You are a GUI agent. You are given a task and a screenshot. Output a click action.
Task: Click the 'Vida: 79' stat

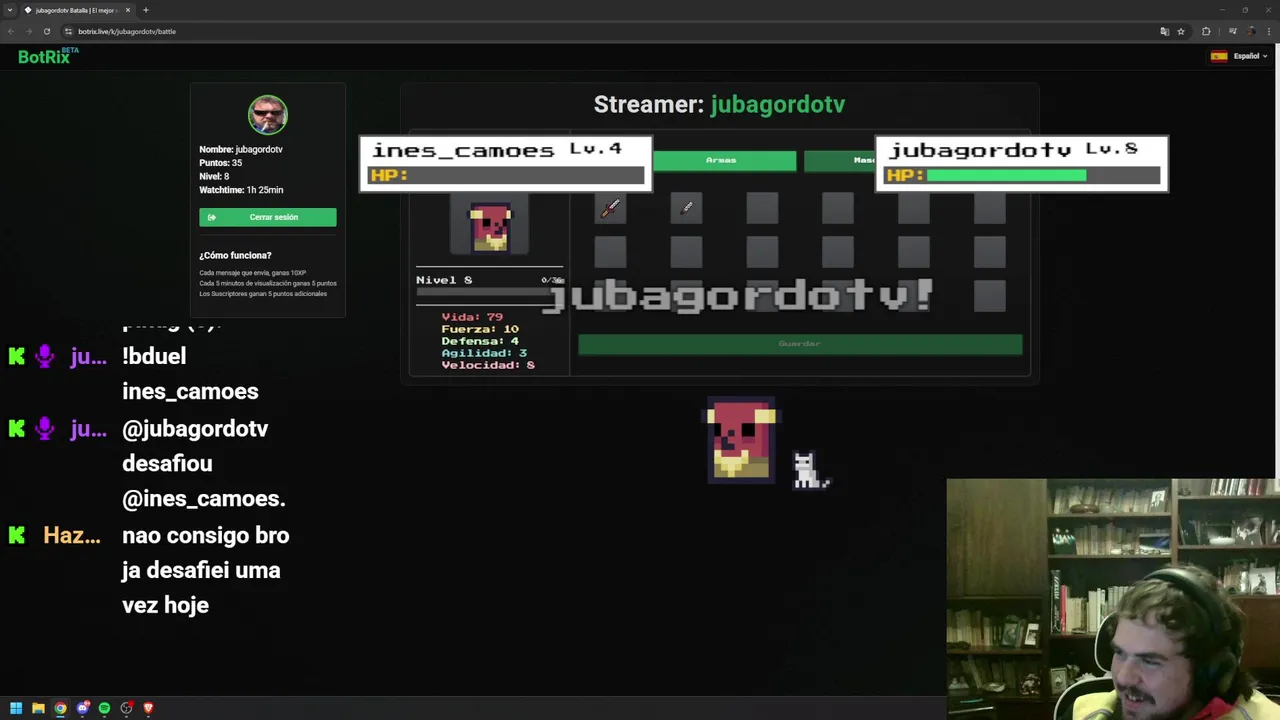point(472,317)
